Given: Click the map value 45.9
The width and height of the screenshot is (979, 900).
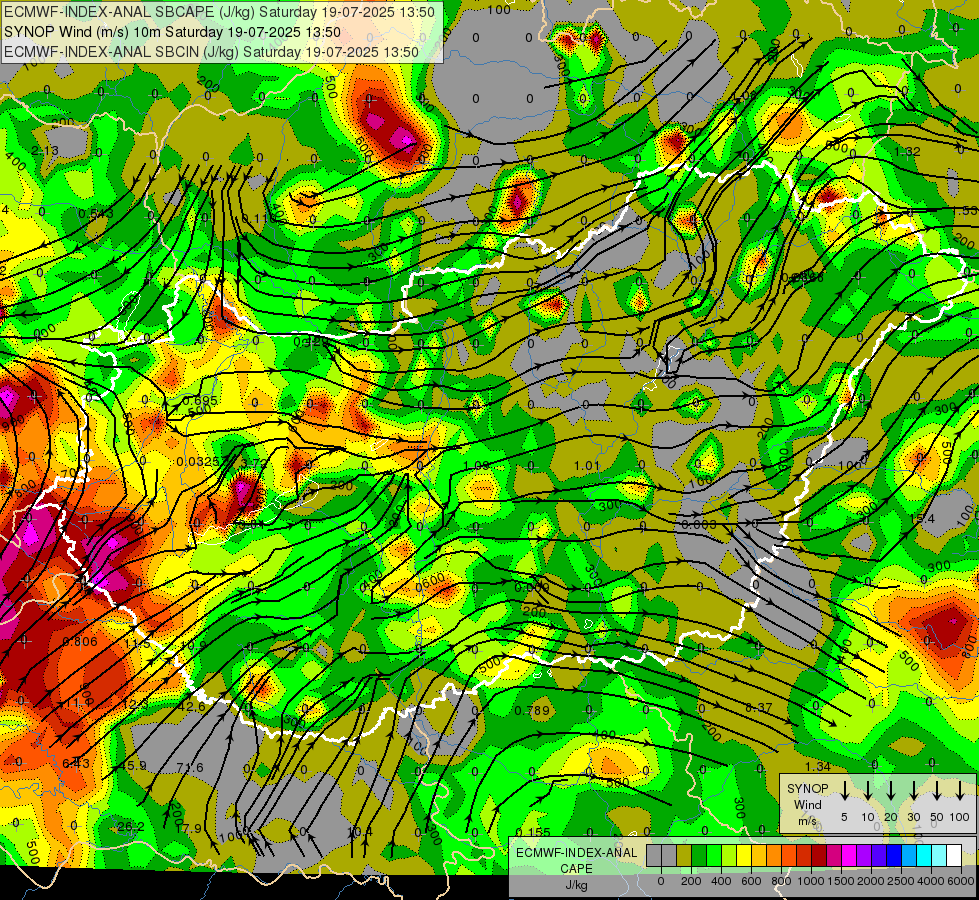Looking at the screenshot, I should 132,765.
